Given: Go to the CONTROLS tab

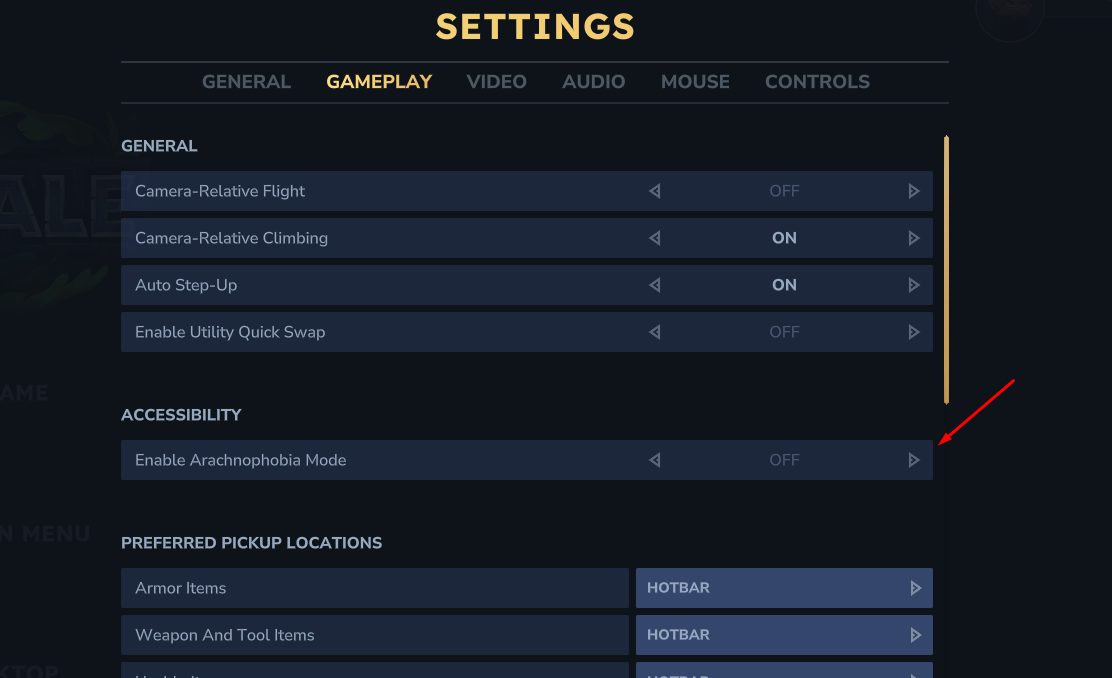Looking at the screenshot, I should pyautogui.click(x=817, y=82).
